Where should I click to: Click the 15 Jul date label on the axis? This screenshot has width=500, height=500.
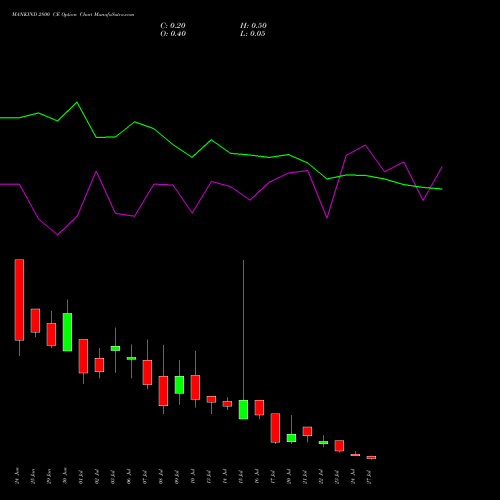[241, 477]
